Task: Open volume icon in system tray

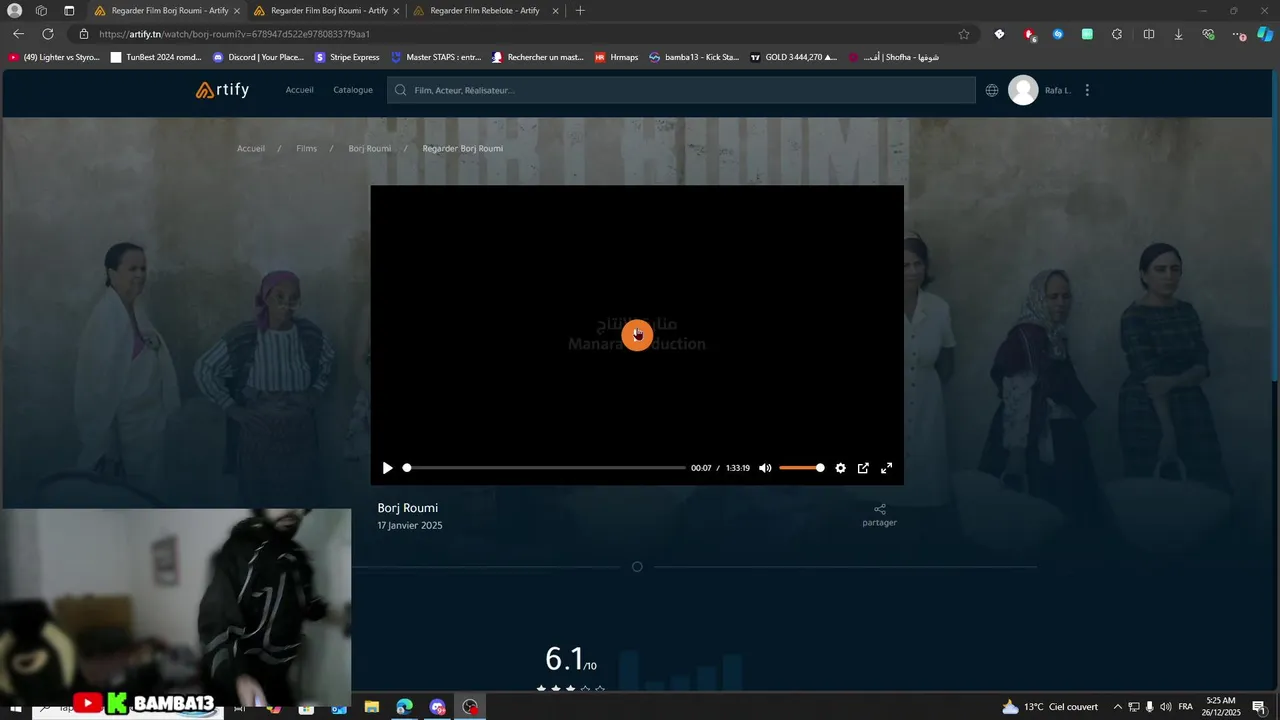Action: click(x=1166, y=707)
